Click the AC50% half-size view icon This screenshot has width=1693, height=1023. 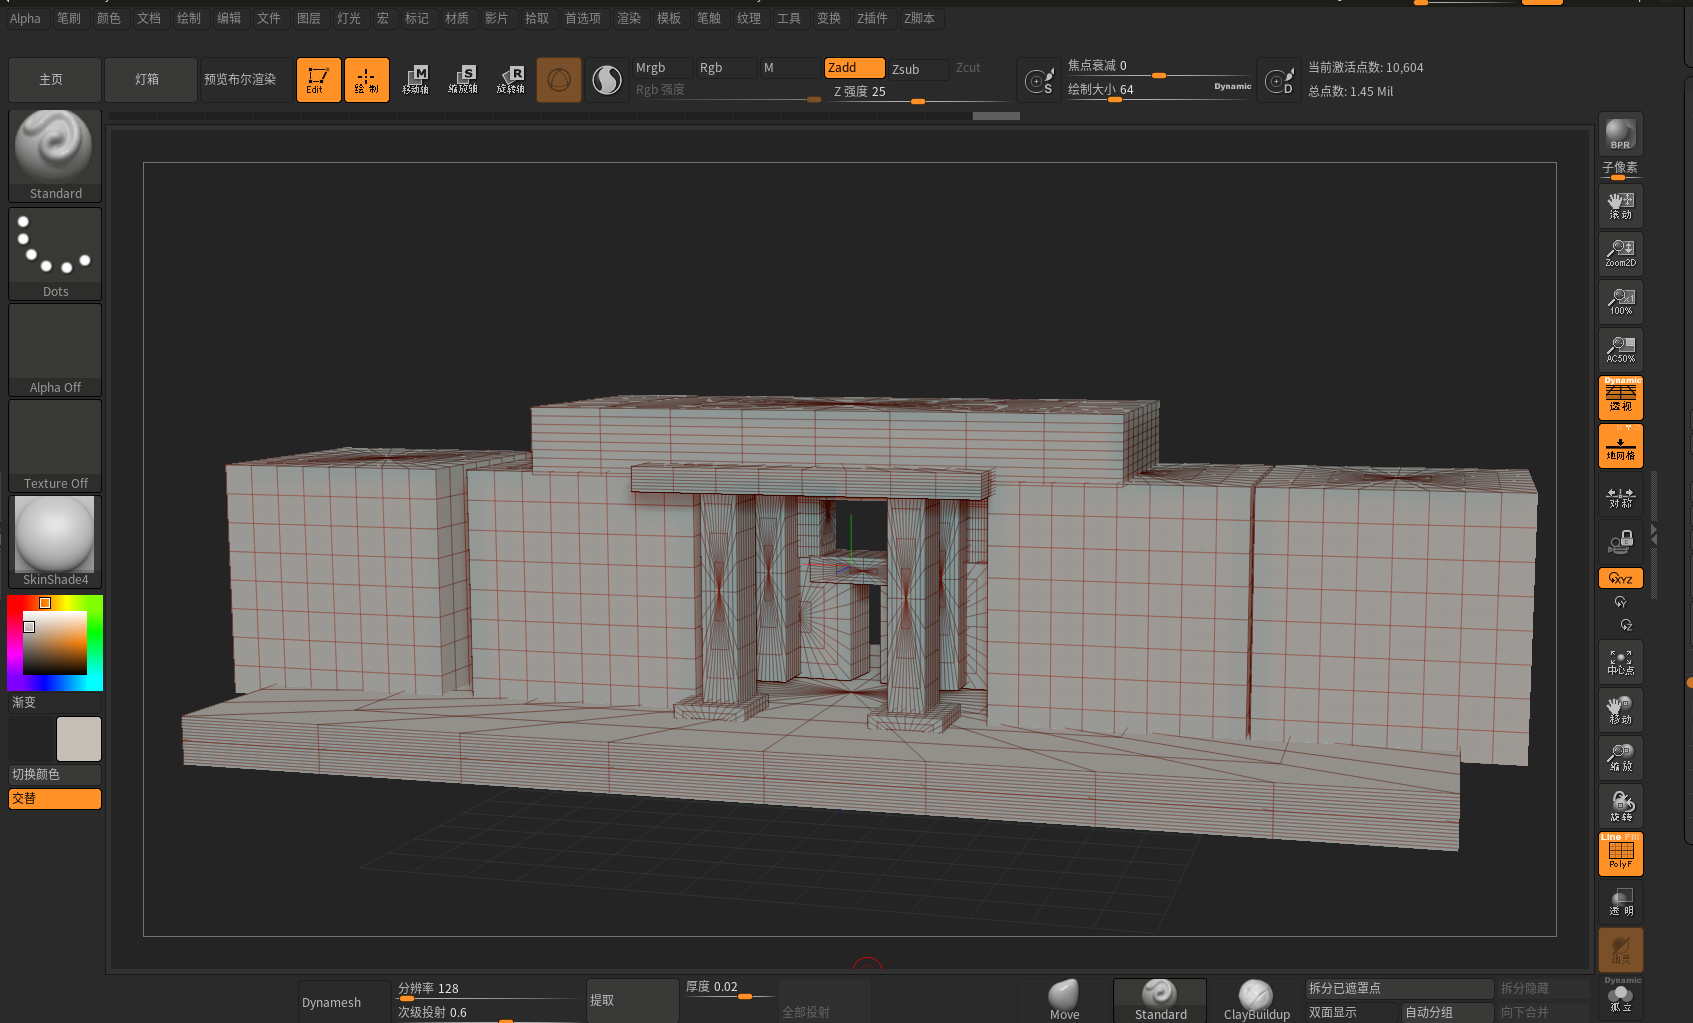pyautogui.click(x=1620, y=350)
